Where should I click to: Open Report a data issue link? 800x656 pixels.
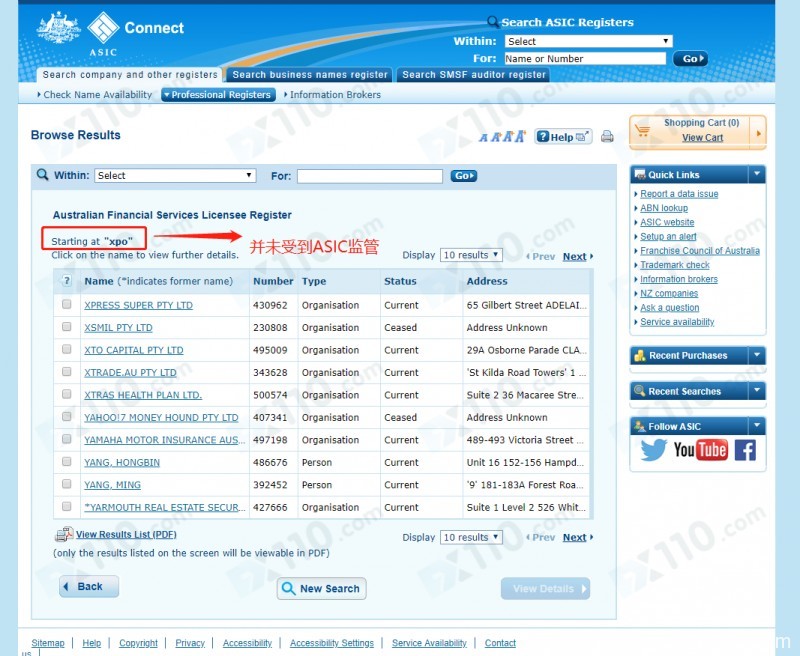tap(679, 194)
